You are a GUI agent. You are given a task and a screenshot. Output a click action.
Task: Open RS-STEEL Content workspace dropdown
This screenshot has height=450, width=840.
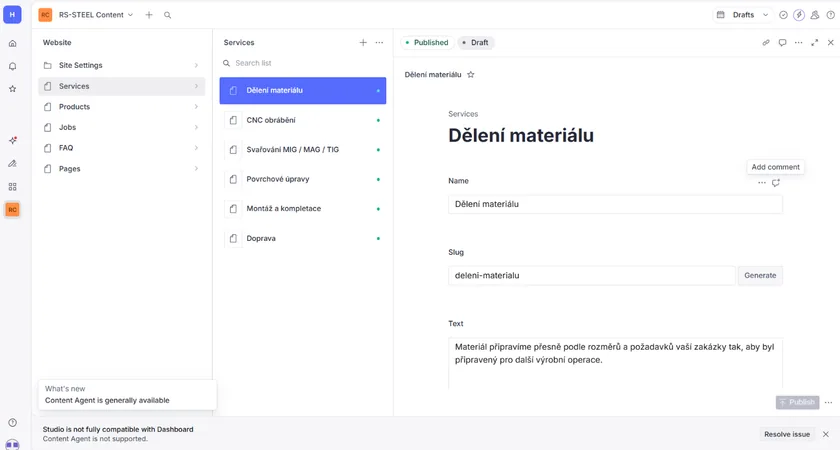tap(95, 15)
